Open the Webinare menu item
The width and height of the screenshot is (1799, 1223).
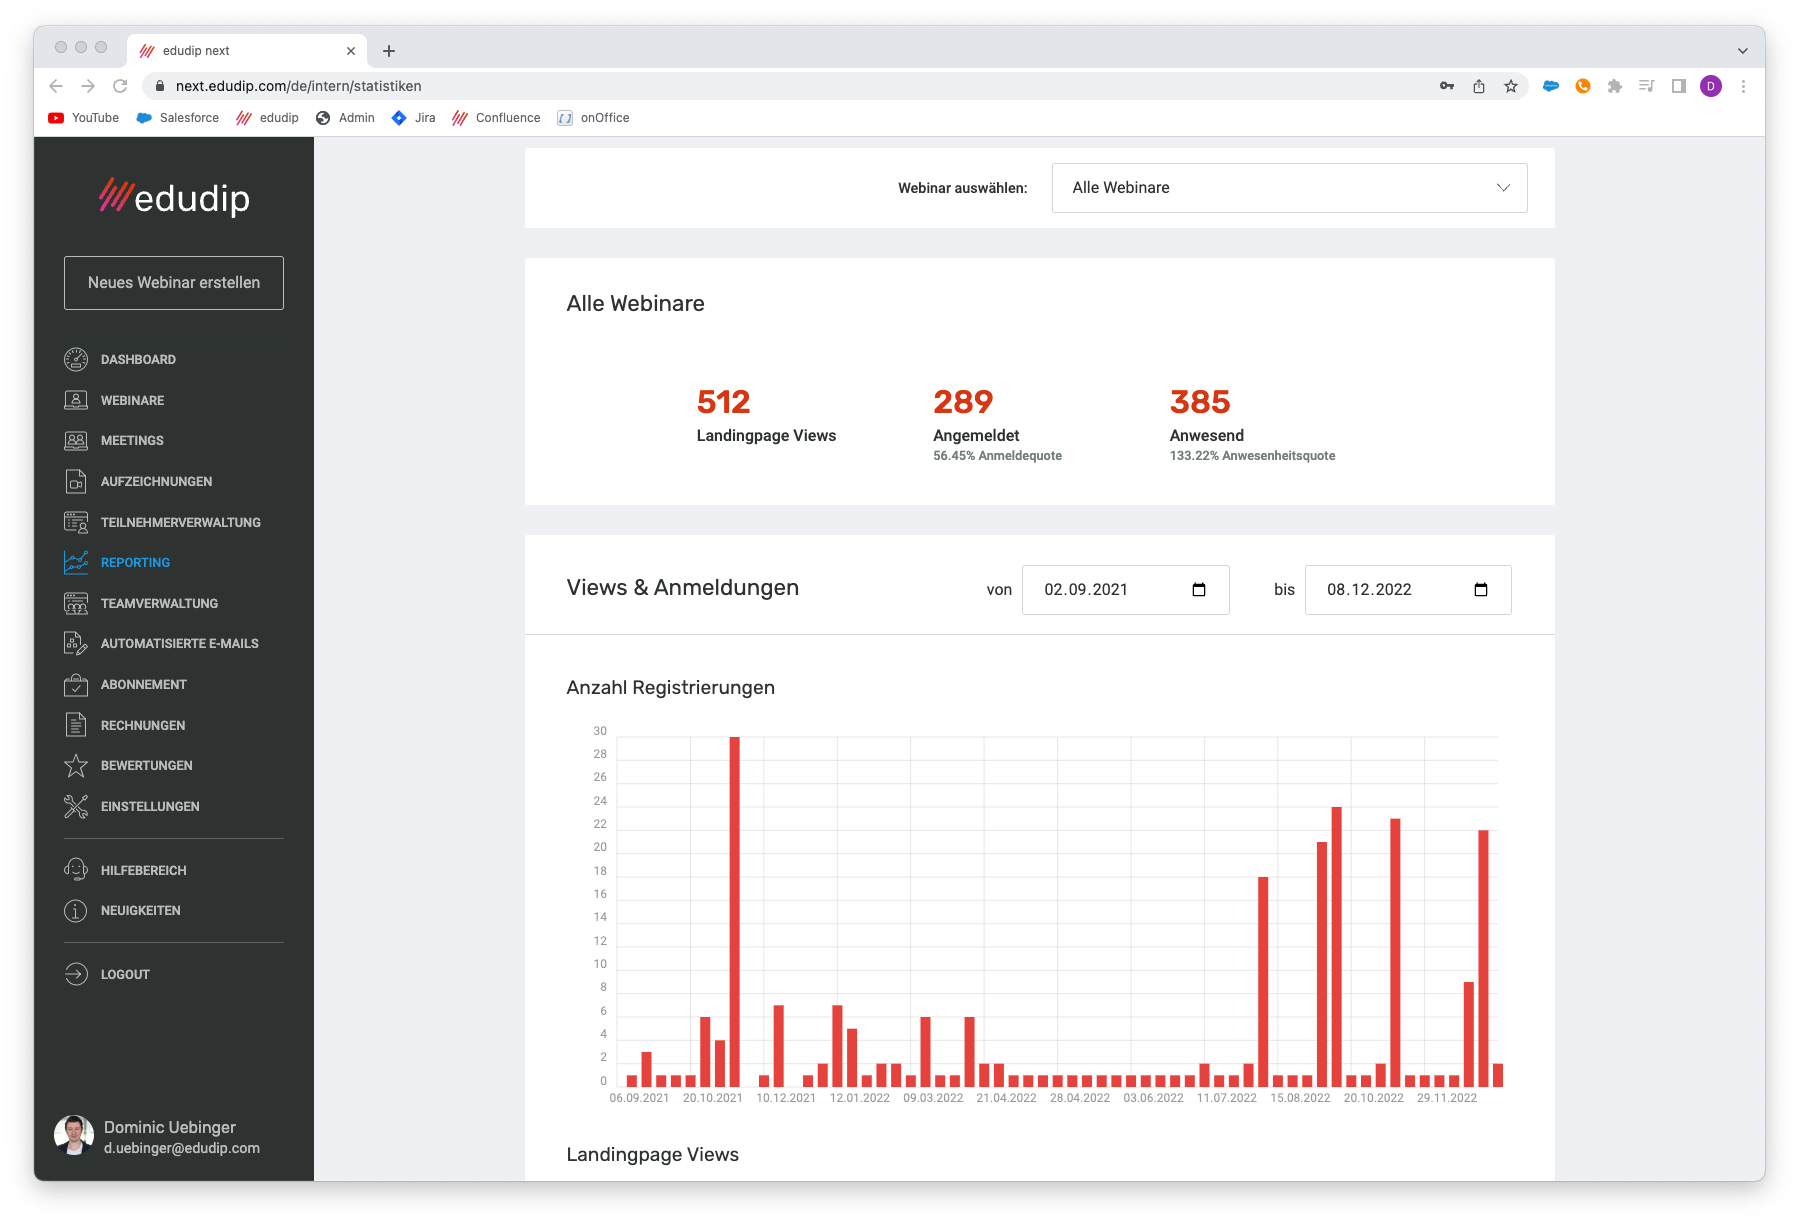click(x=132, y=400)
